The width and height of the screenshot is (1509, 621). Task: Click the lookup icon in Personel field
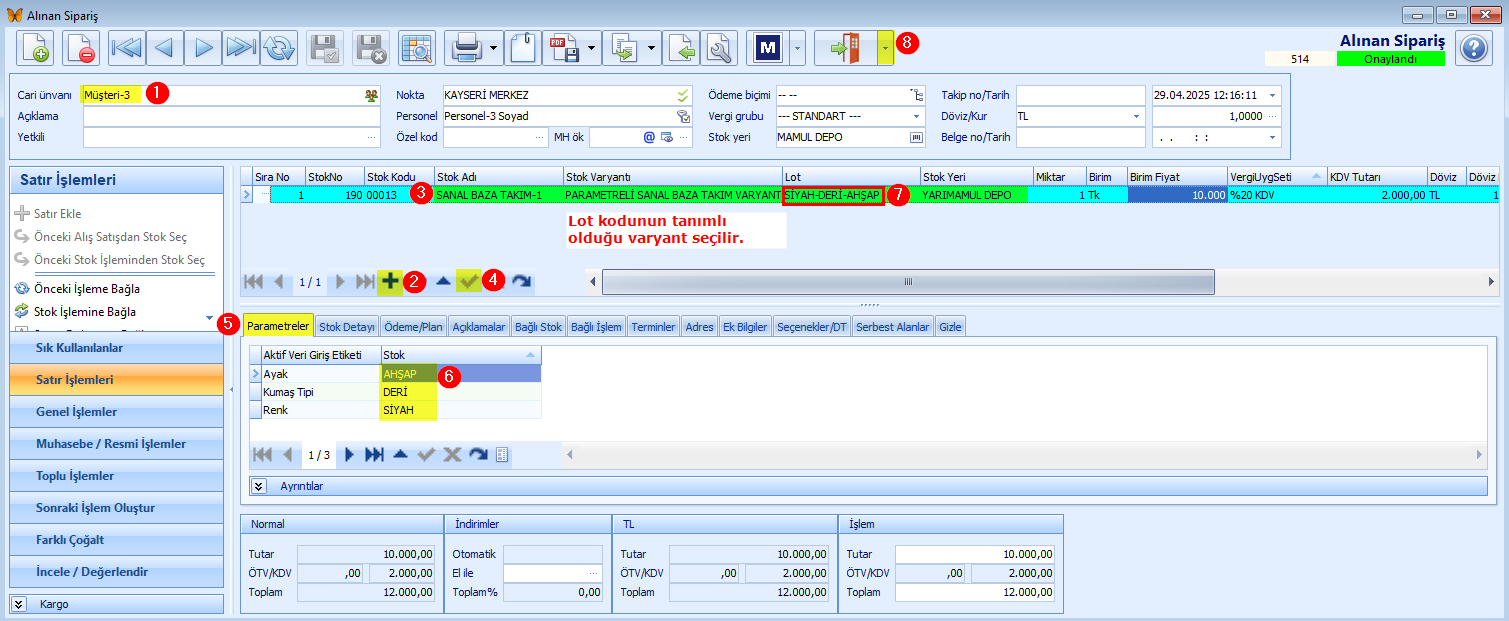click(x=683, y=116)
